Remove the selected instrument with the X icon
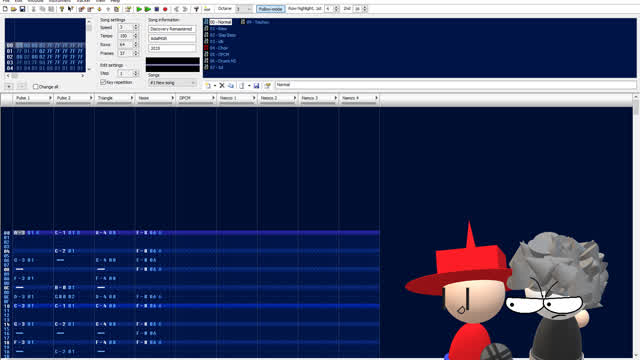 222,85
